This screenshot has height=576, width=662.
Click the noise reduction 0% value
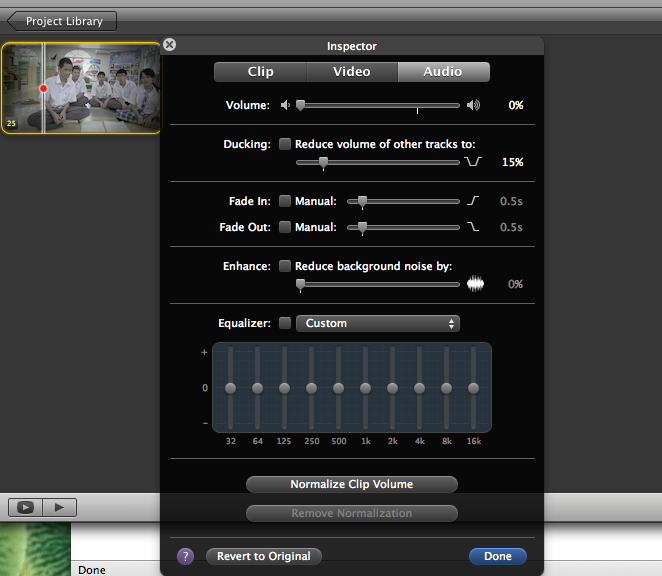(515, 284)
